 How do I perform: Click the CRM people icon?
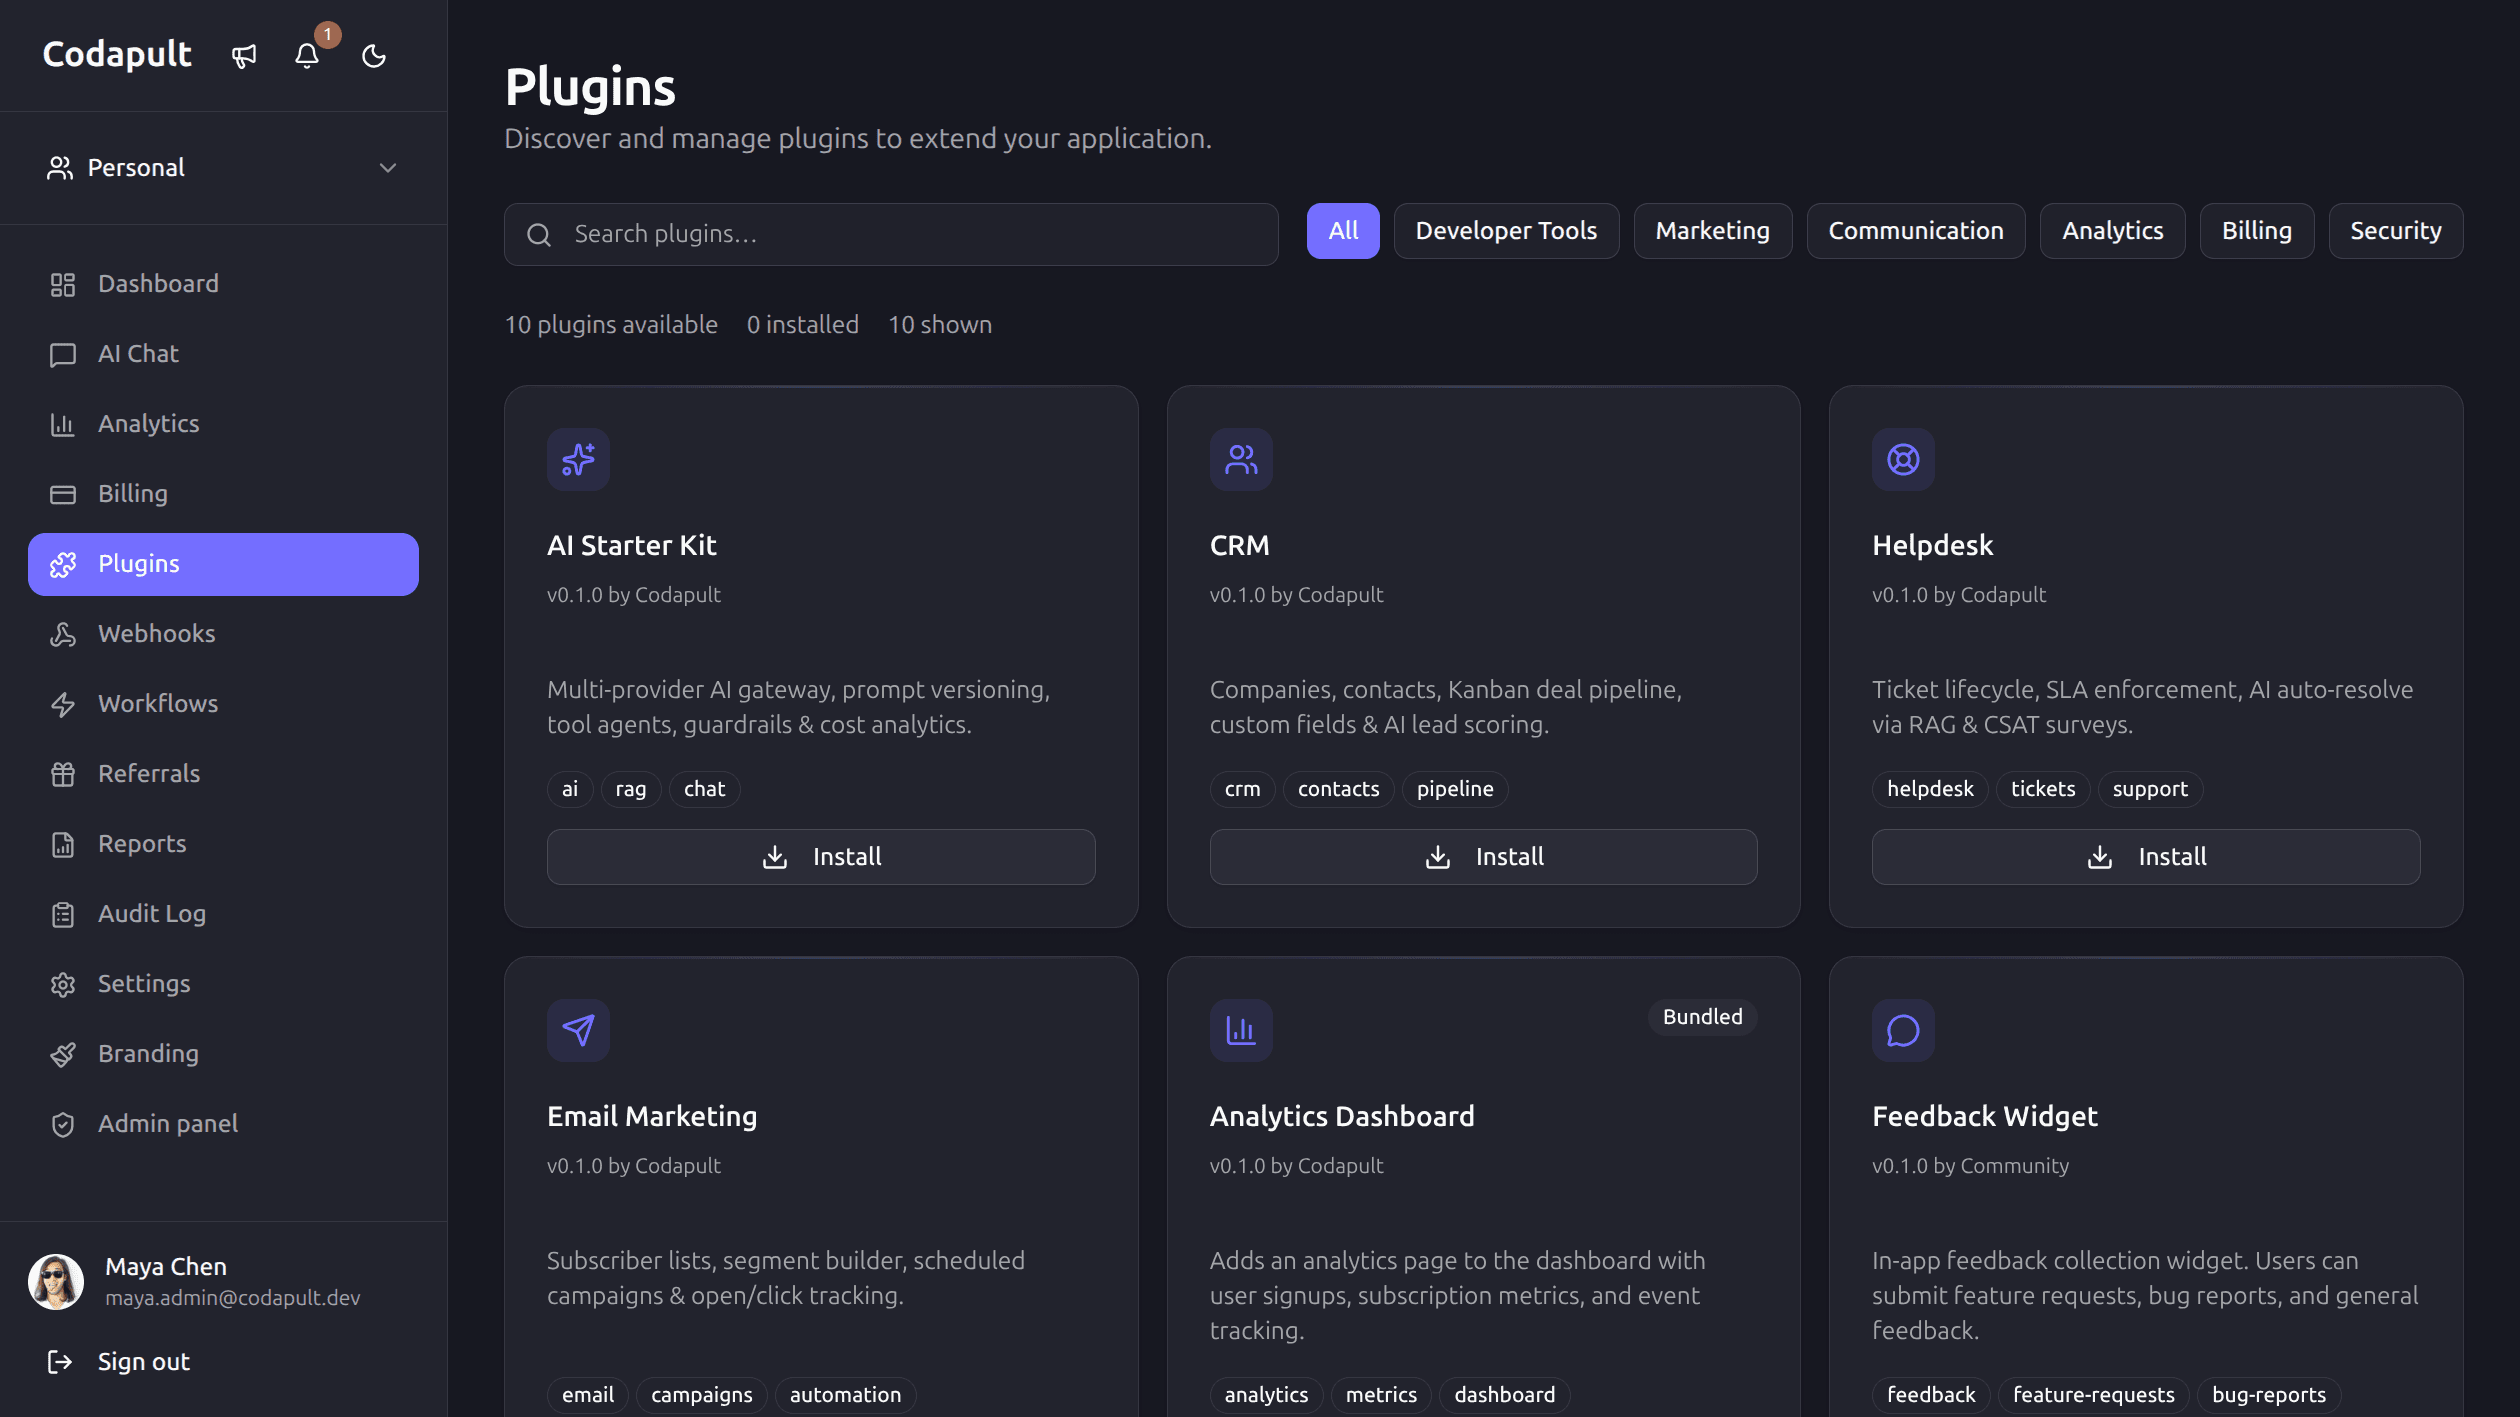[1241, 460]
